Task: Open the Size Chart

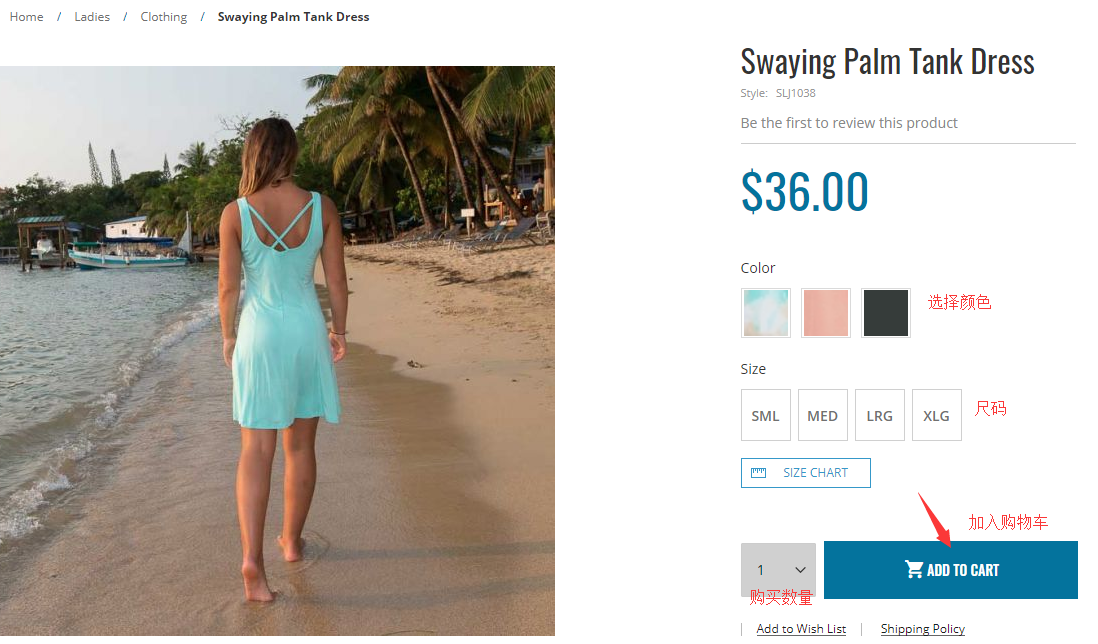Action: (815, 473)
